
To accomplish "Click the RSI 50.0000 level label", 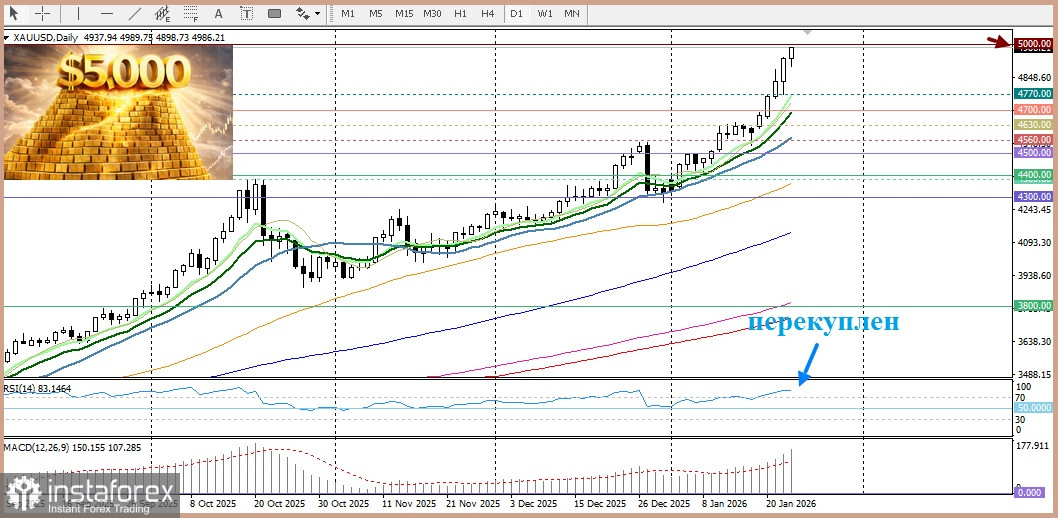I will 1035,408.
